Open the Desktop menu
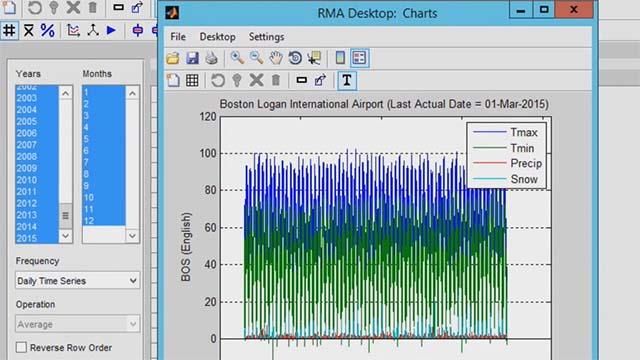 pyautogui.click(x=218, y=37)
